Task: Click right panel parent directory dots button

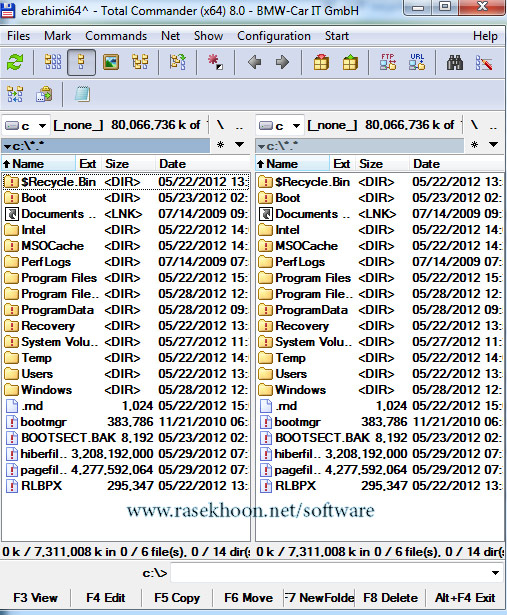Action: [x=493, y=125]
